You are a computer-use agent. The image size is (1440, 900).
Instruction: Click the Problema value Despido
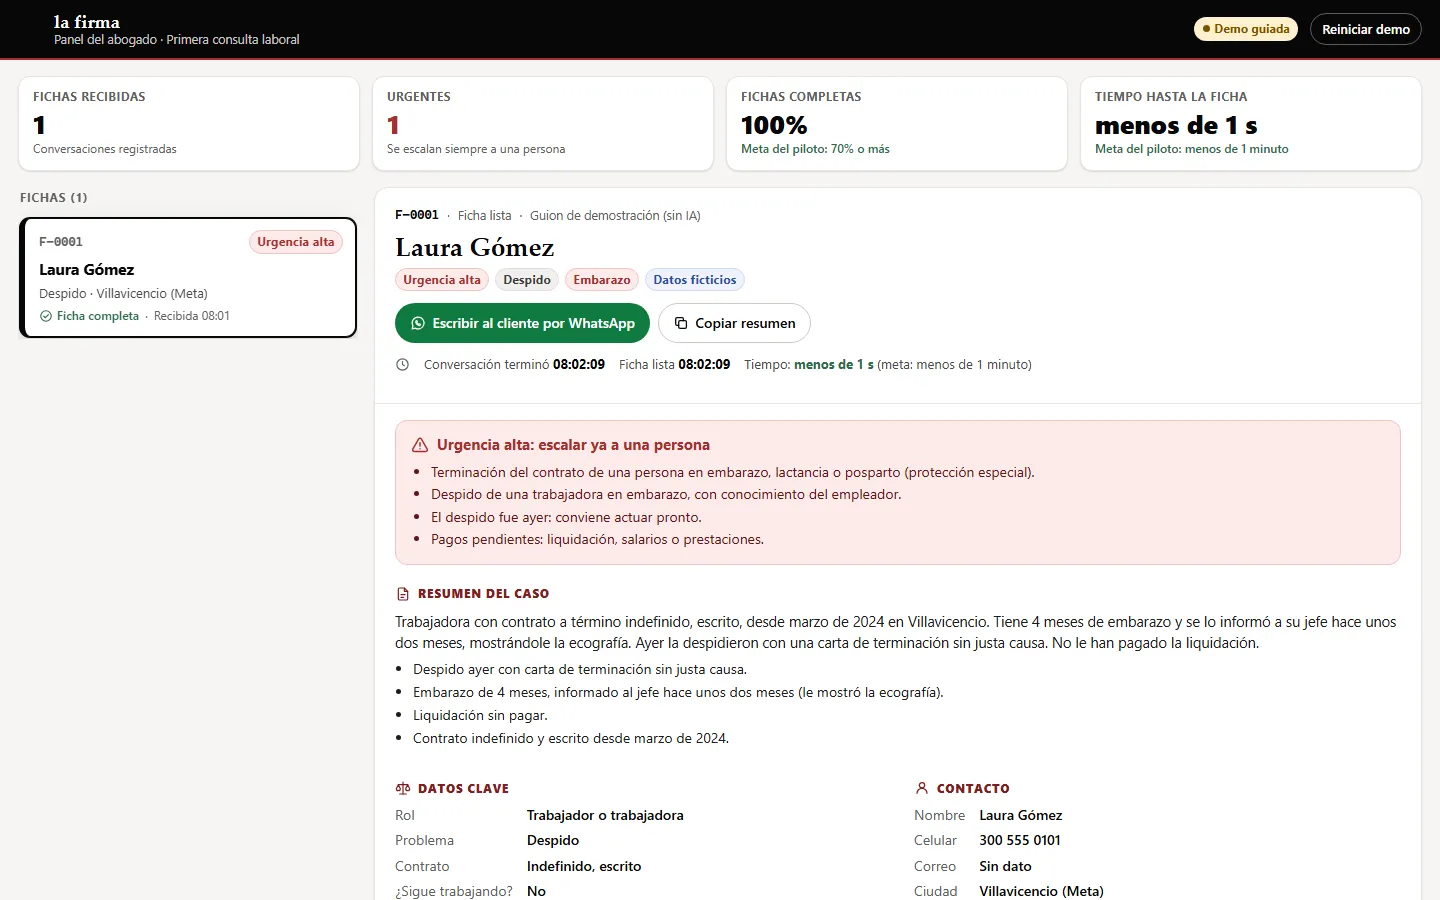click(553, 841)
